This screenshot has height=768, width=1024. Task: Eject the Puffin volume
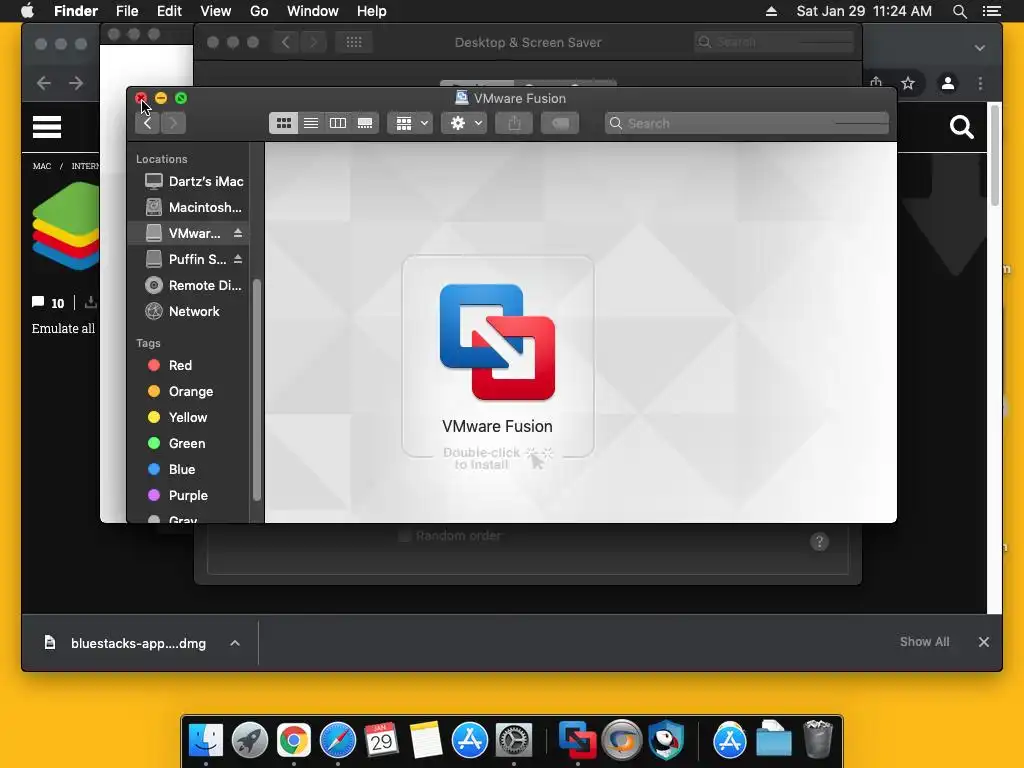(x=238, y=259)
